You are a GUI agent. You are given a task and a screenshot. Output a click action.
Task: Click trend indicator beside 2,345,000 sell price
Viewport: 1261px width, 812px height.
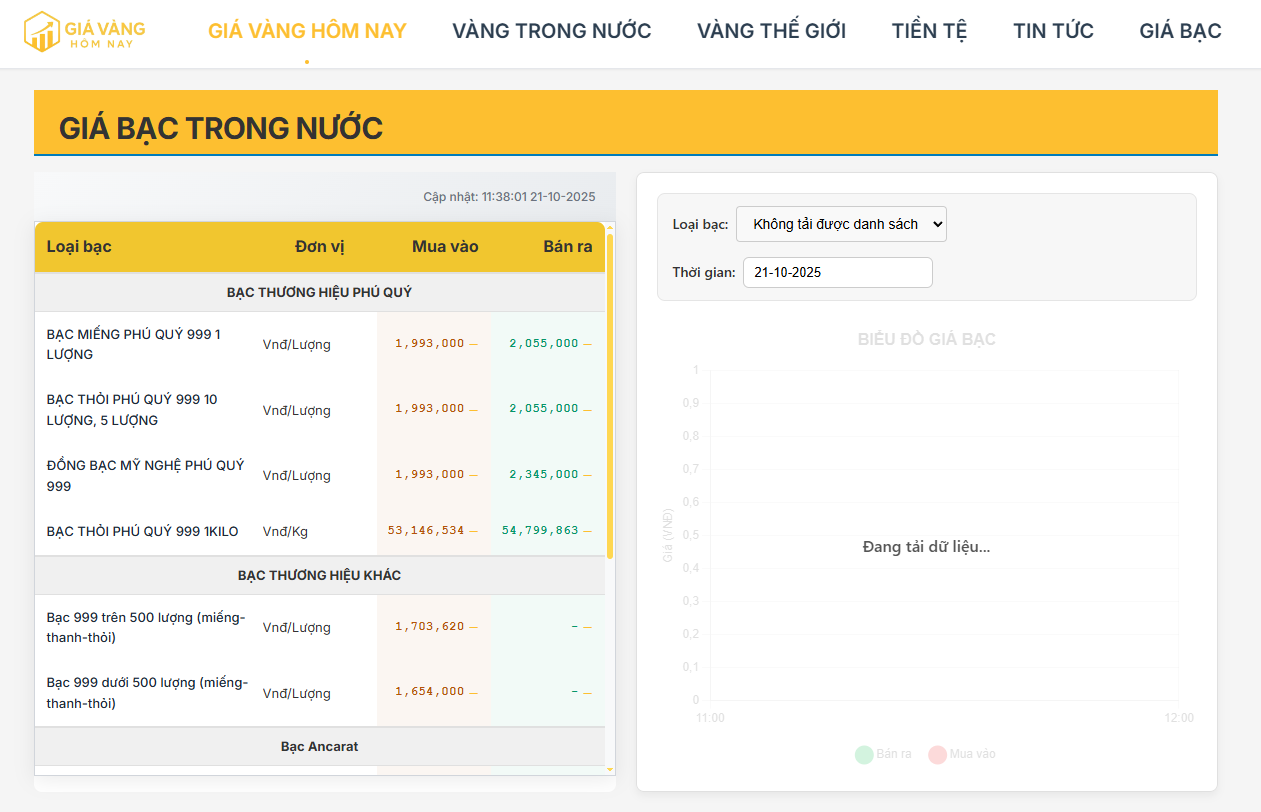point(587,475)
